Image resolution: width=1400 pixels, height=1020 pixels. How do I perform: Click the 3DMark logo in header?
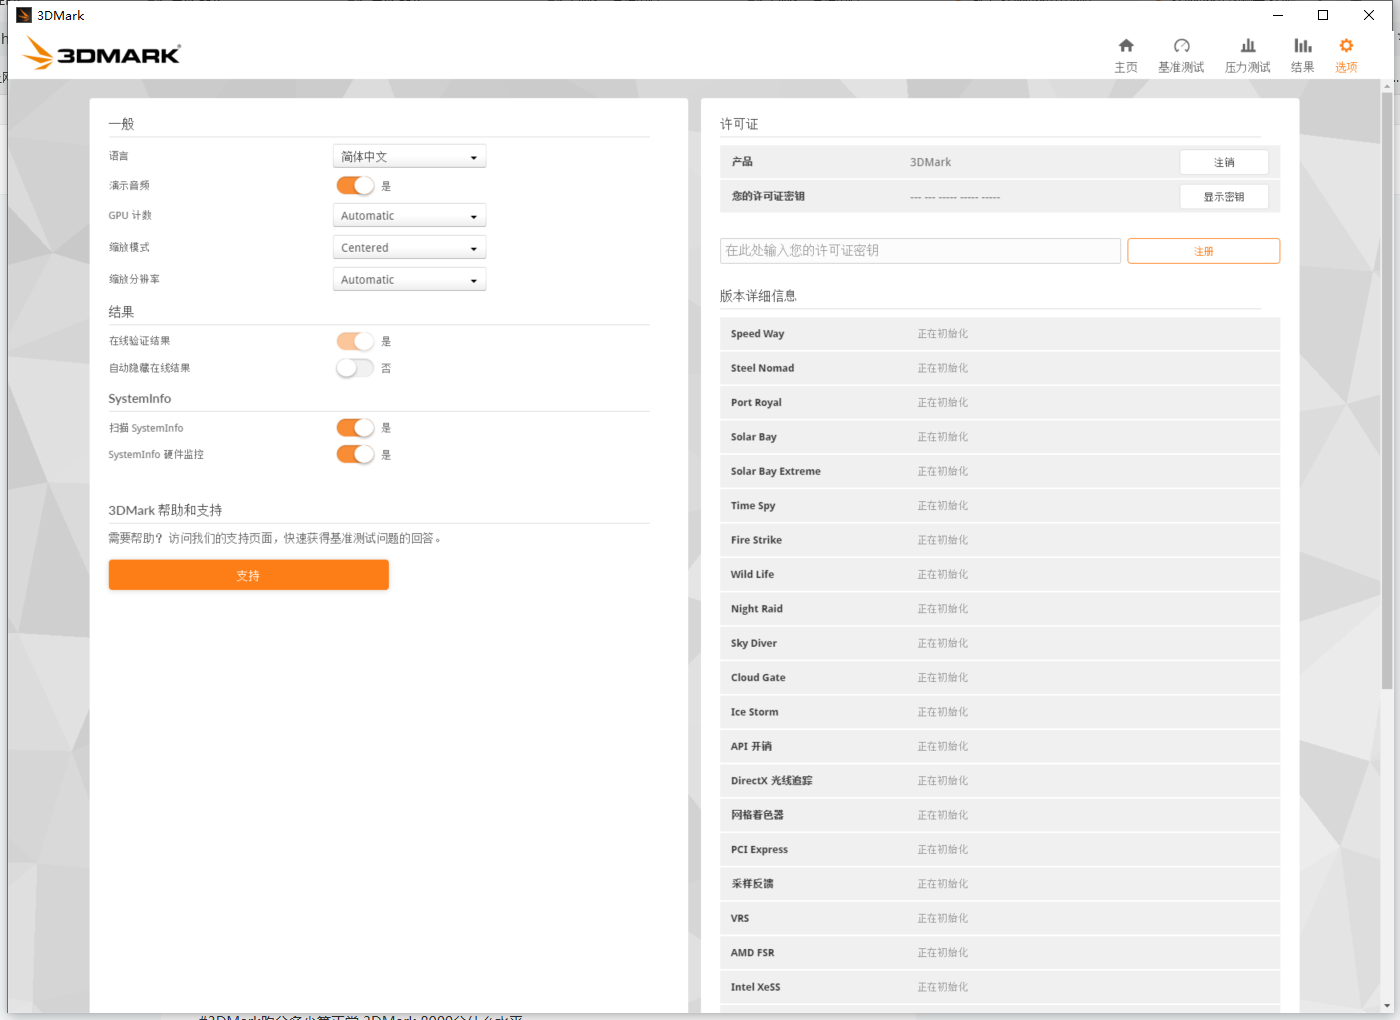[x=102, y=53]
